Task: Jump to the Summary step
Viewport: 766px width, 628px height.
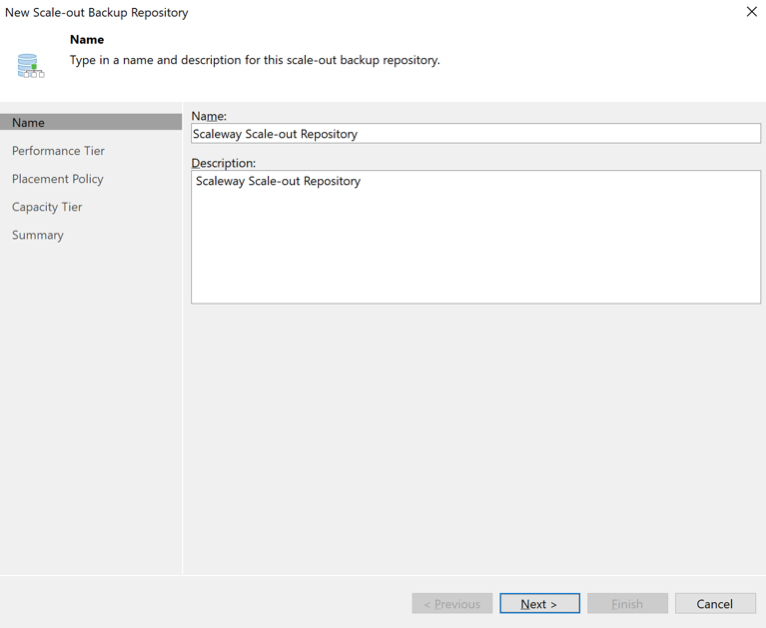Action: click(38, 235)
